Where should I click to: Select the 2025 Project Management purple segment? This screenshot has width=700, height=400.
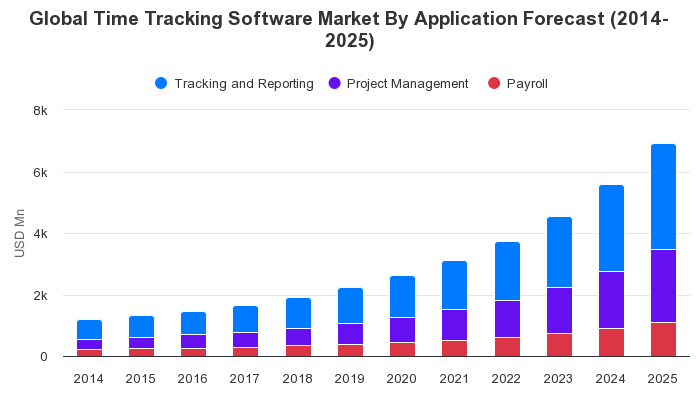click(663, 286)
